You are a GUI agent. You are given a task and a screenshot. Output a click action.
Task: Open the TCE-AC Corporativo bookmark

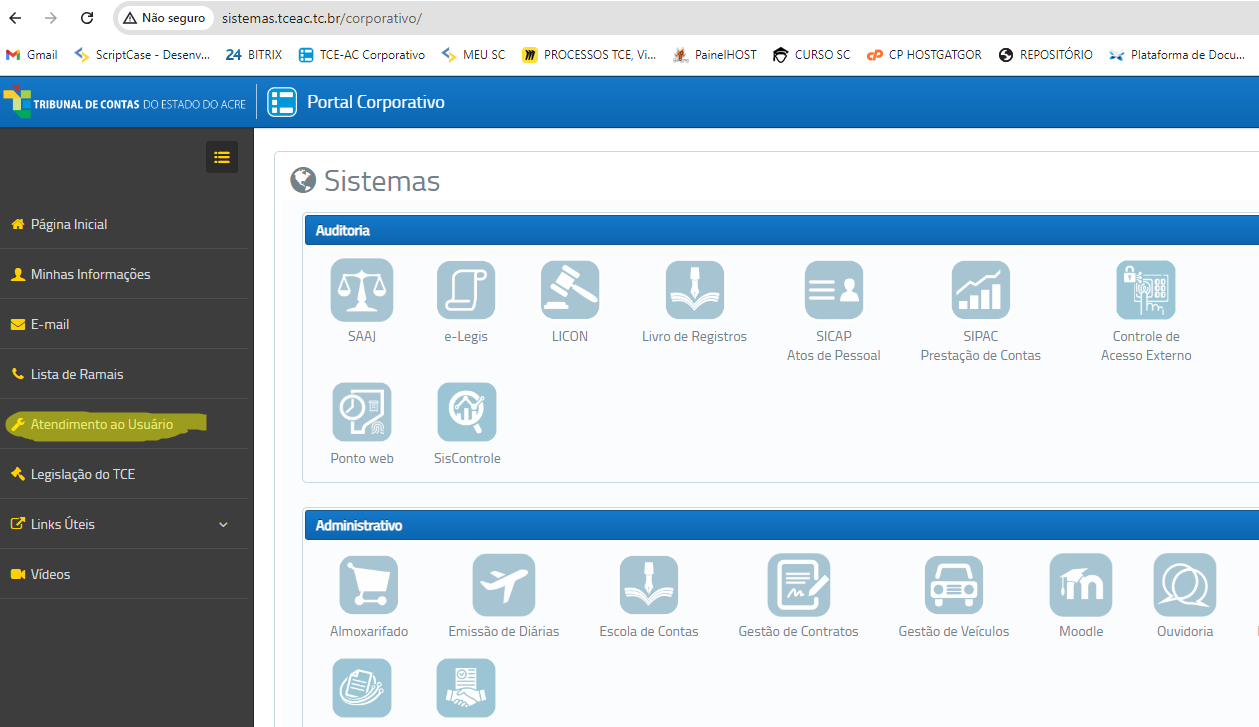pyautogui.click(x=362, y=55)
